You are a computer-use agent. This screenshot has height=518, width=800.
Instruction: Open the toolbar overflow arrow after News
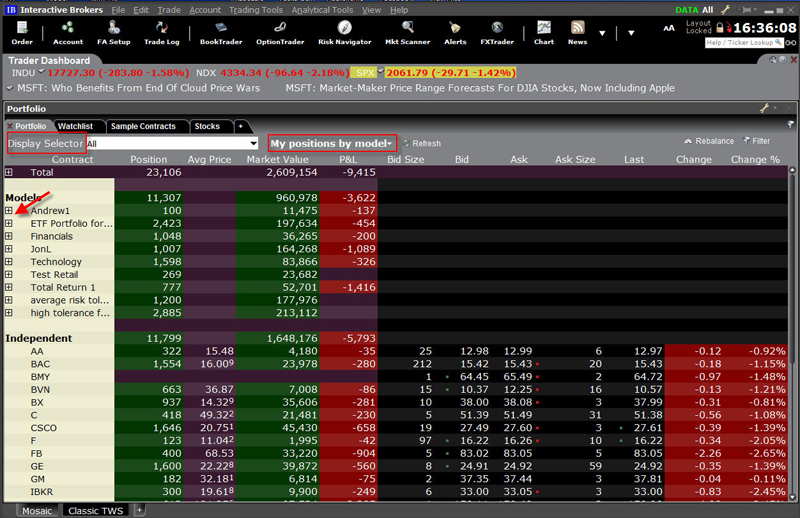[x=602, y=33]
